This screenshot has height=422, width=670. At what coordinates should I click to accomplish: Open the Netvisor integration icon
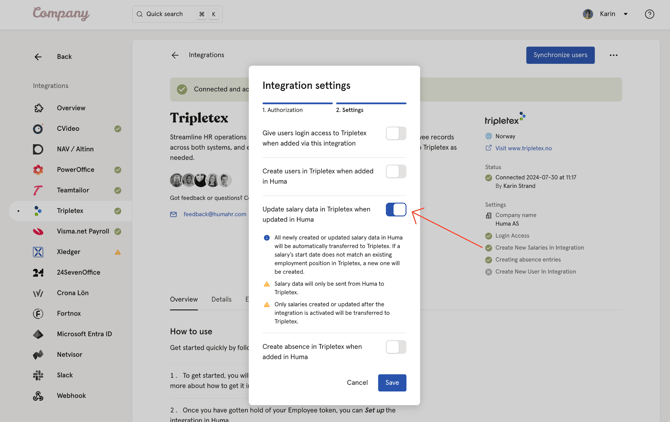pos(38,355)
